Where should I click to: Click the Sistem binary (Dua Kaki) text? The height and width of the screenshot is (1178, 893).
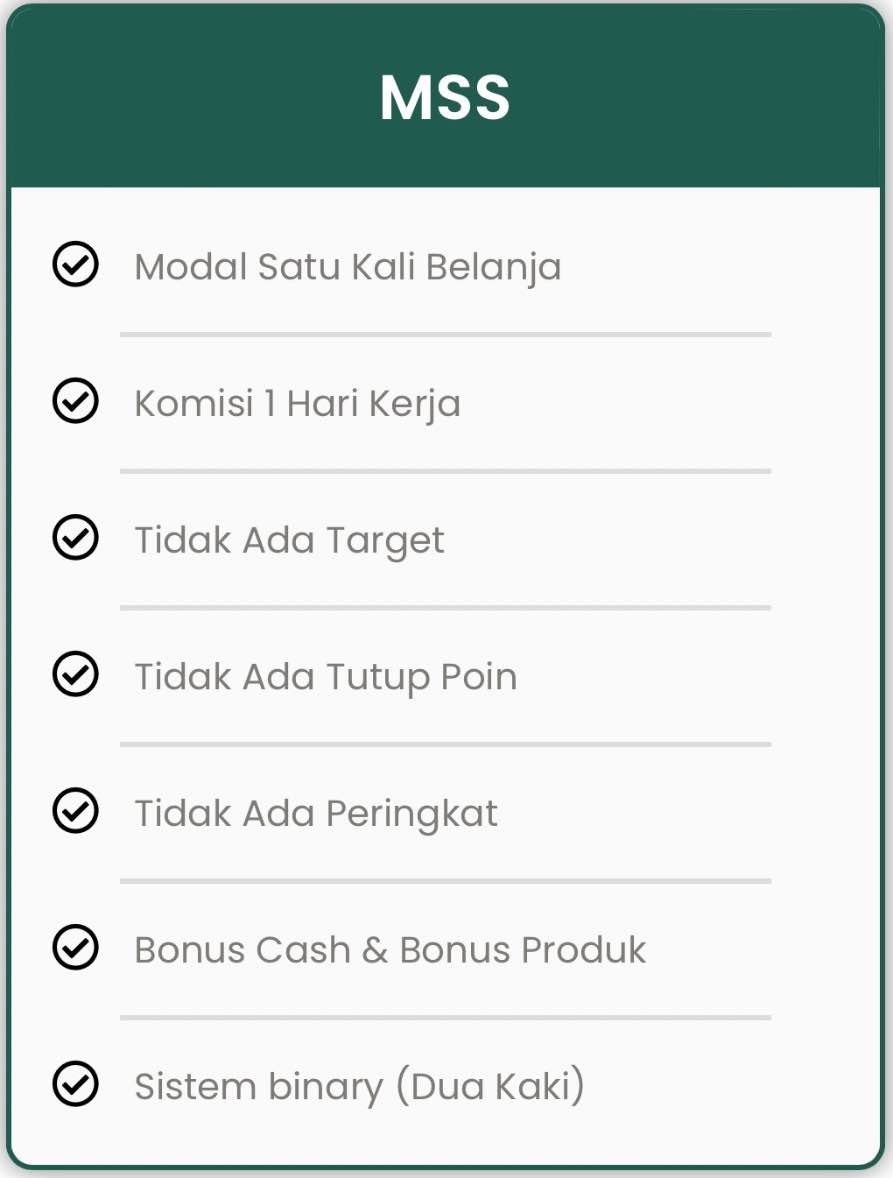pyautogui.click(x=359, y=1087)
